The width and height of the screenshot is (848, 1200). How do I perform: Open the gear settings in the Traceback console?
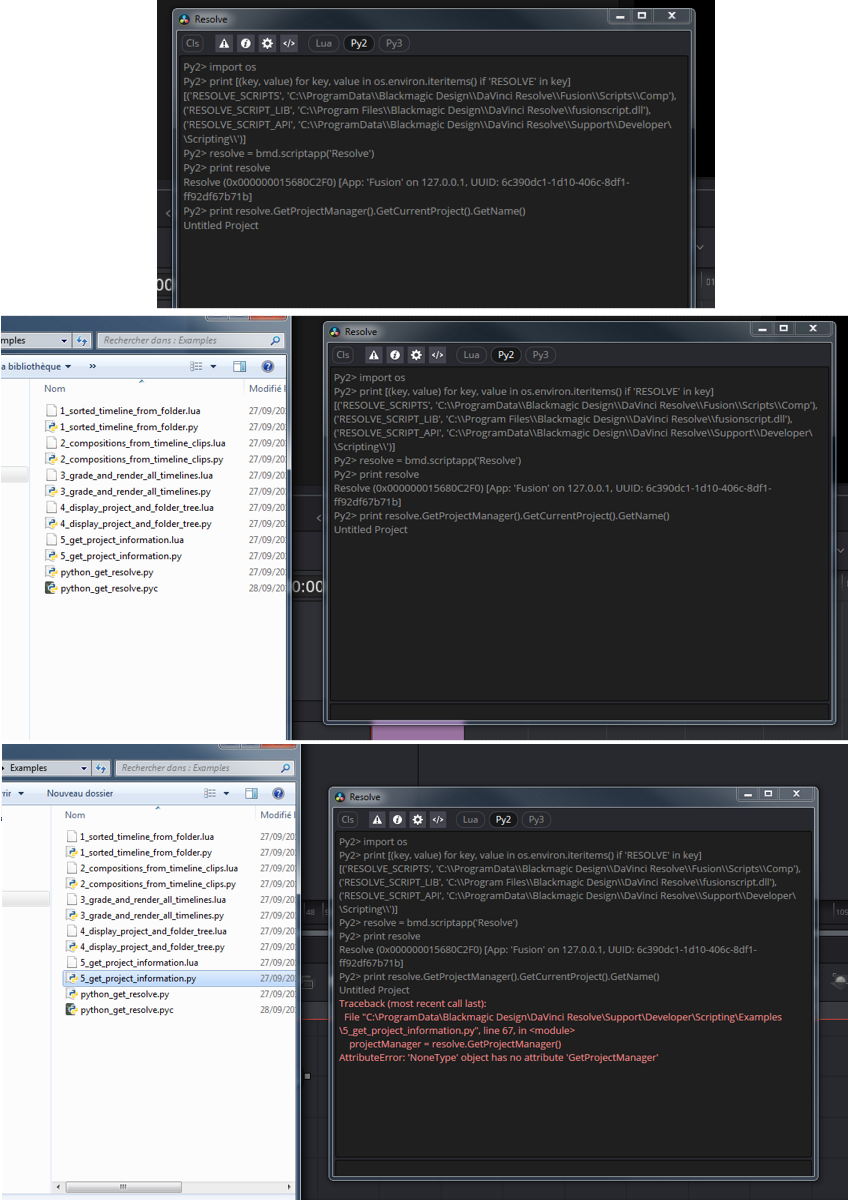(x=420, y=819)
